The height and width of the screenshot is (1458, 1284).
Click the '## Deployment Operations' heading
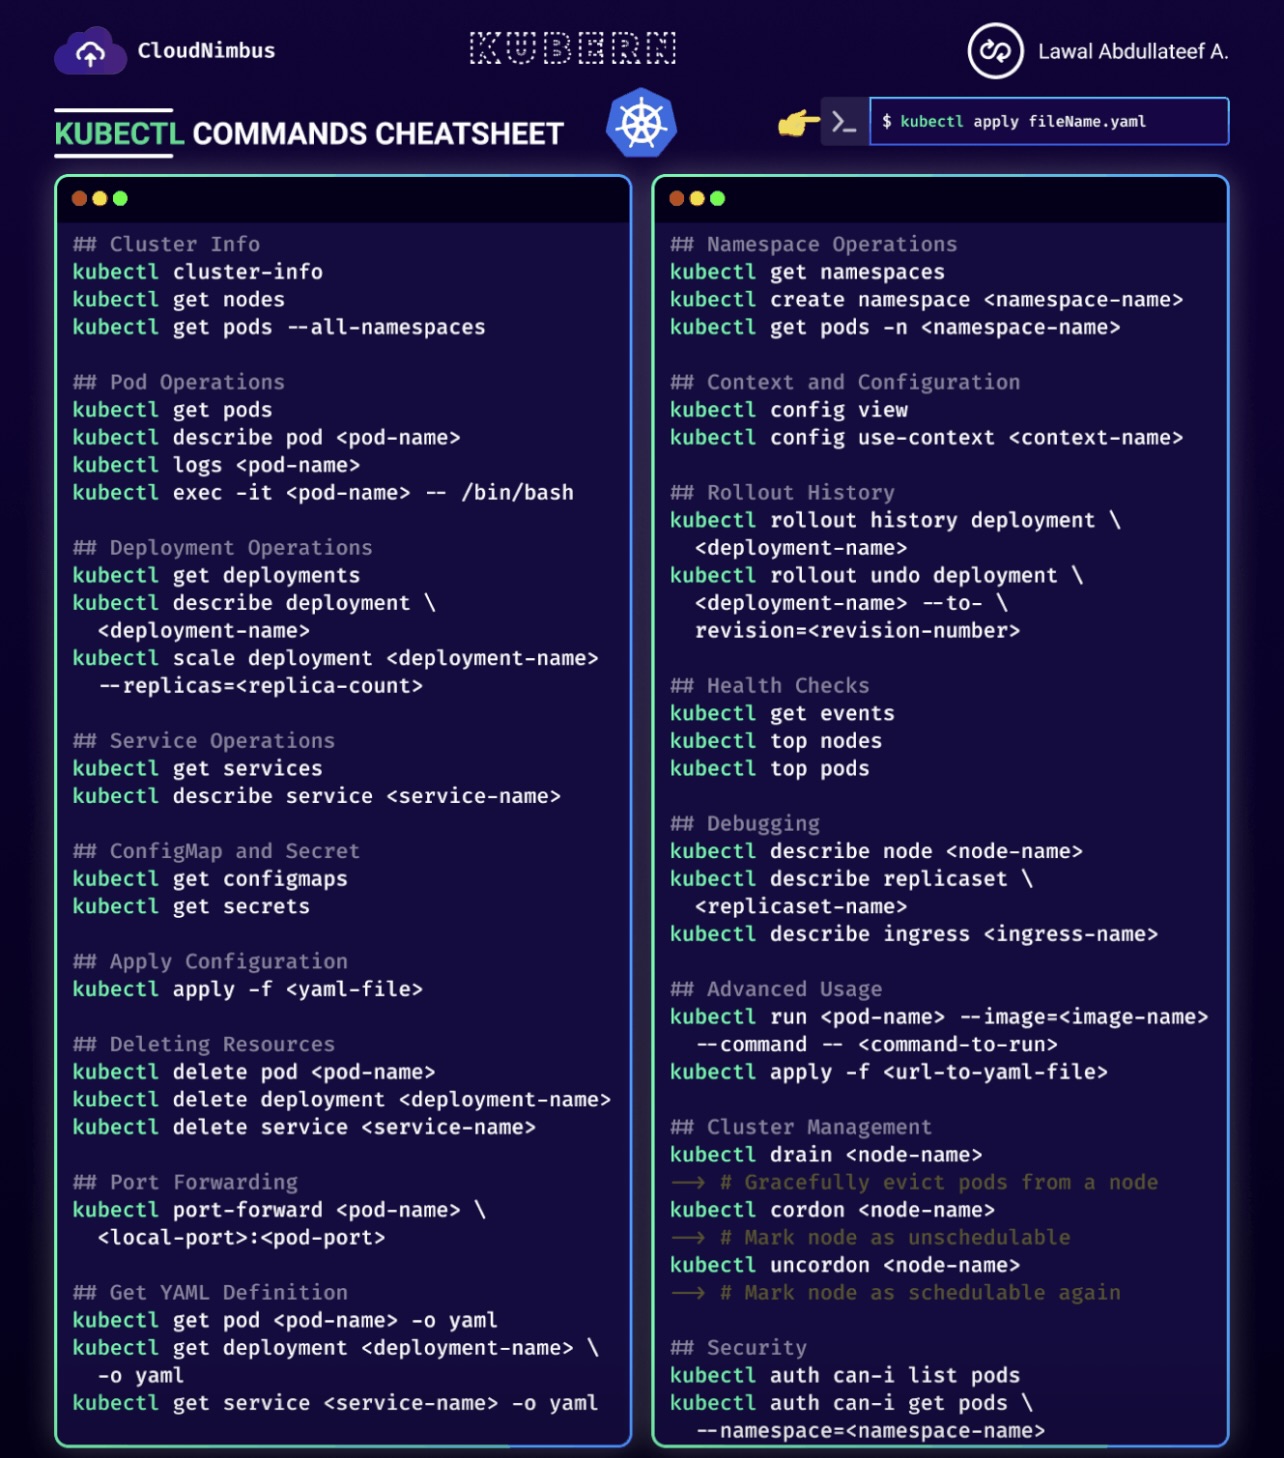[222, 548]
